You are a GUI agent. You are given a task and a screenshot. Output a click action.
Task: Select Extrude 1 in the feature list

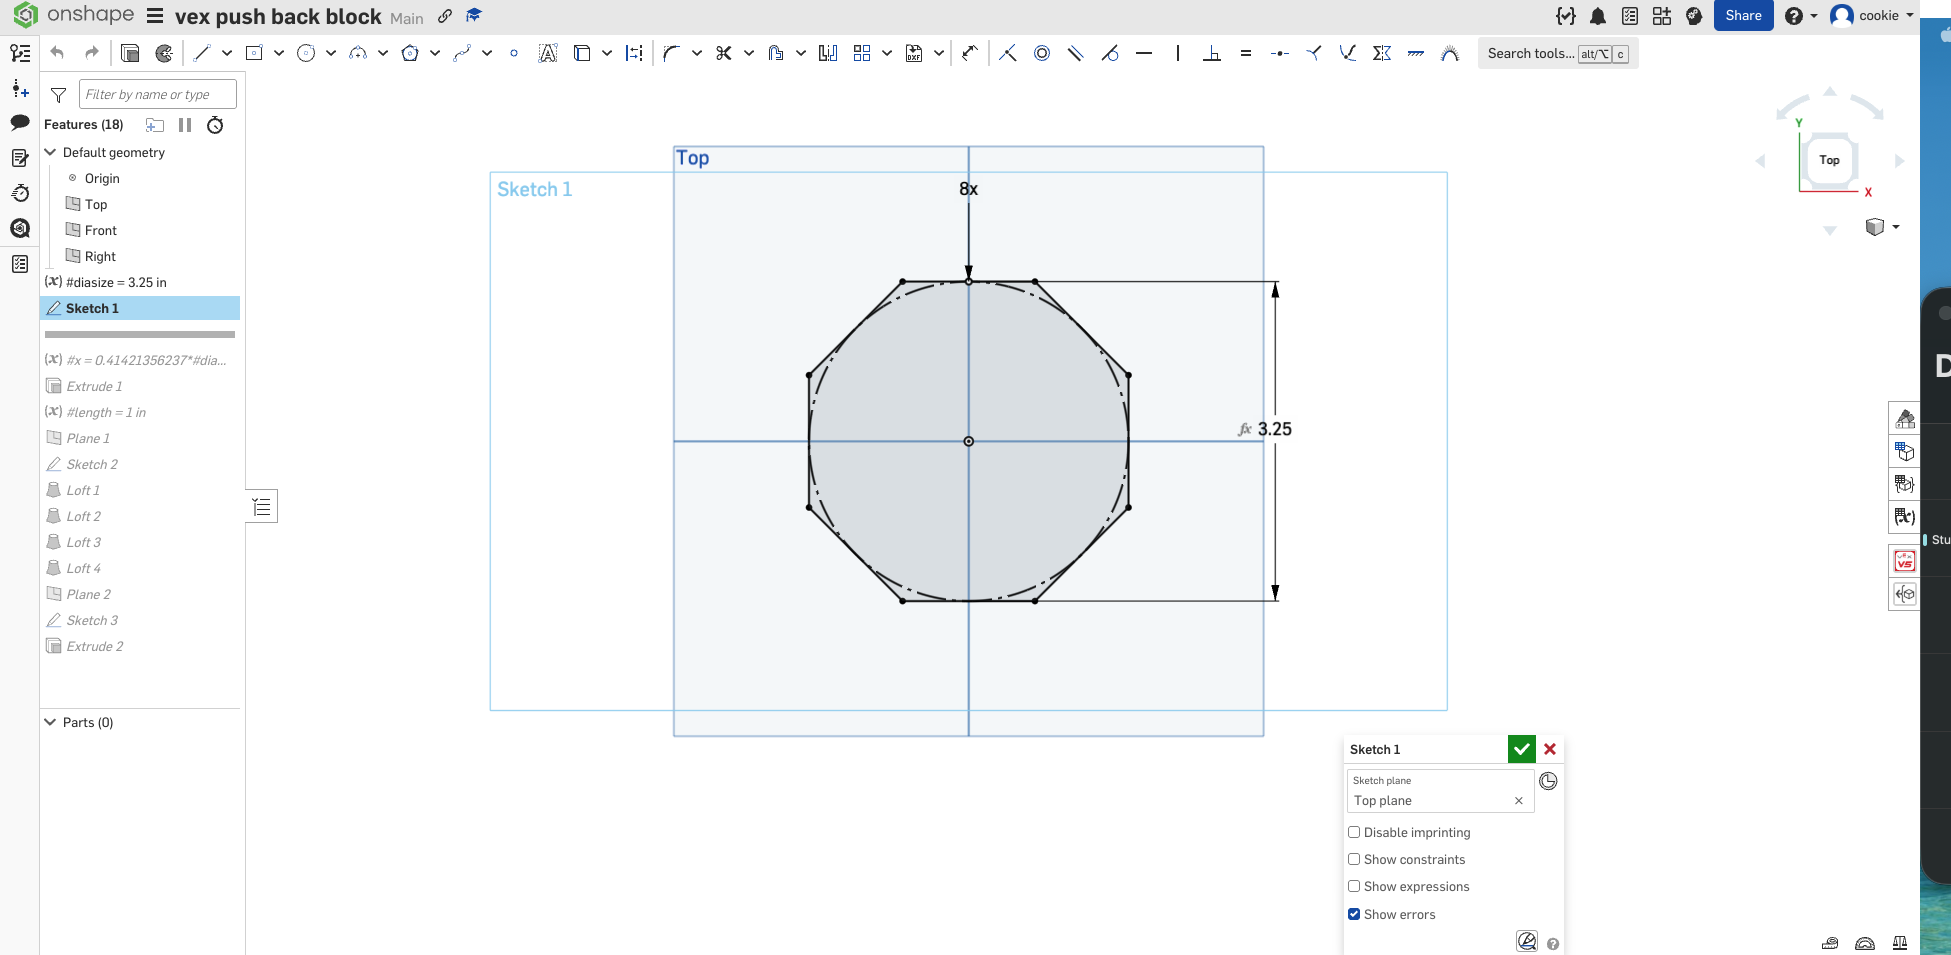tap(94, 386)
